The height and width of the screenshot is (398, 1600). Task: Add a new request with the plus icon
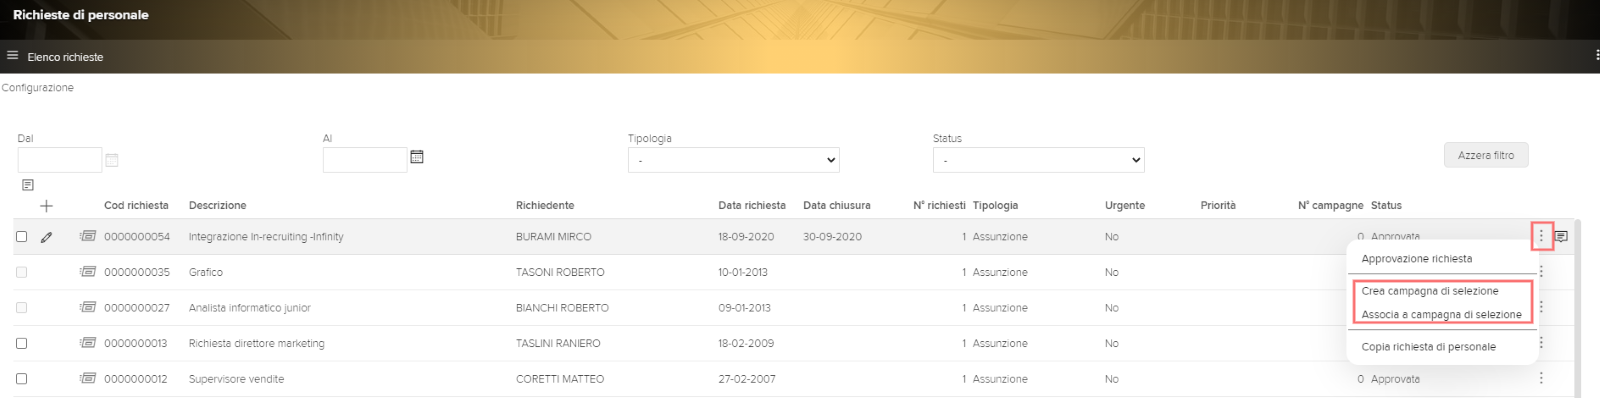click(46, 206)
